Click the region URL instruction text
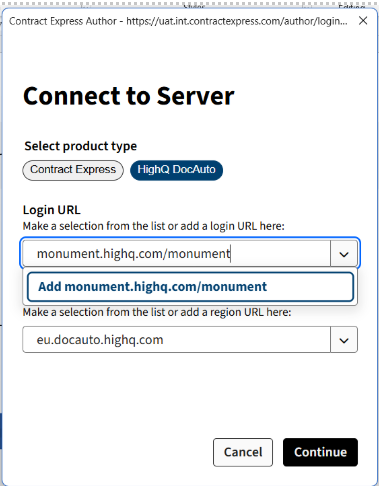Screen dimensions: 379x486 tap(157, 312)
